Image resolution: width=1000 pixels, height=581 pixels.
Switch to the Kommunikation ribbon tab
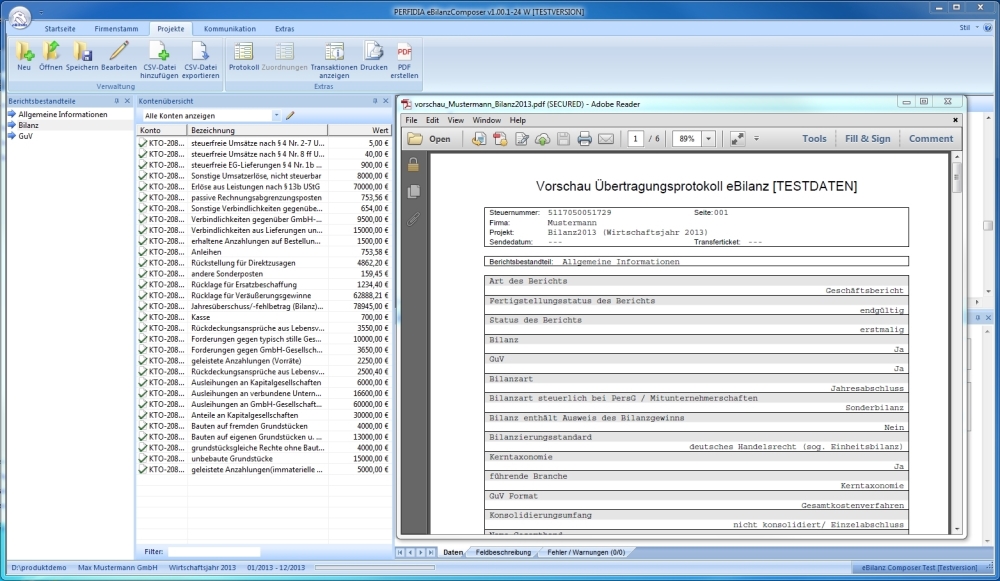(230, 29)
